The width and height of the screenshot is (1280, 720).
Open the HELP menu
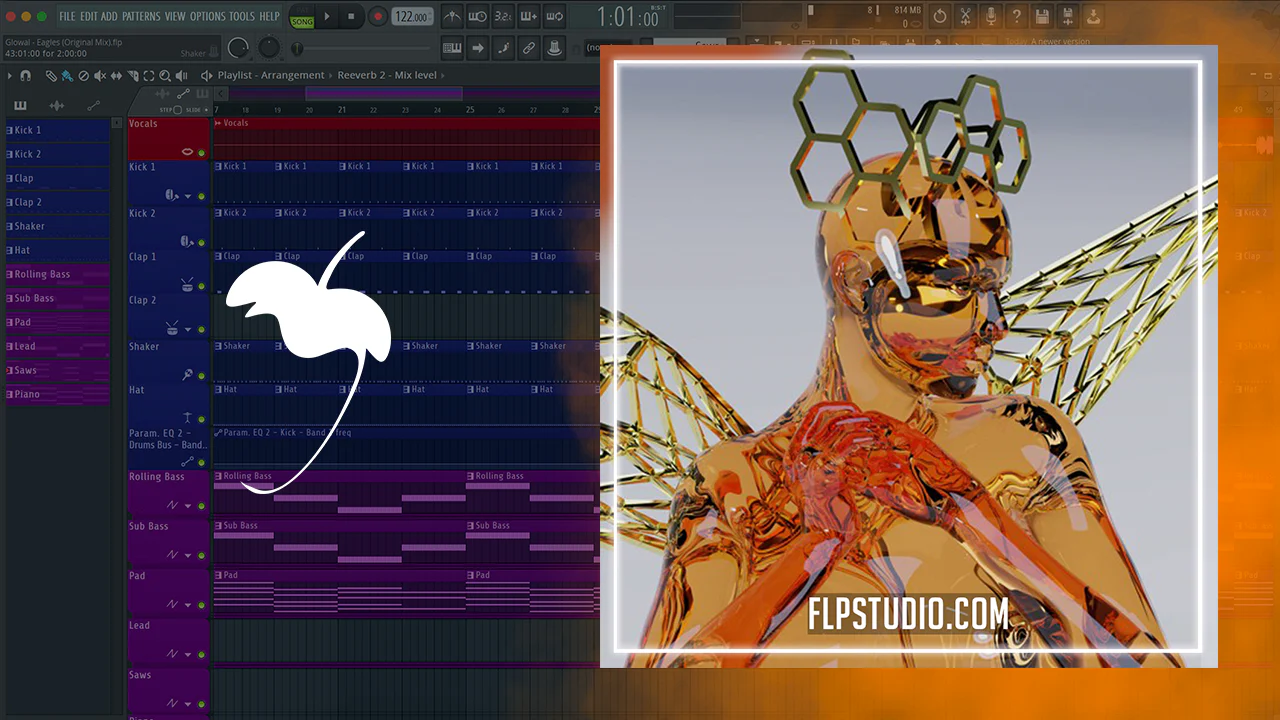click(270, 16)
